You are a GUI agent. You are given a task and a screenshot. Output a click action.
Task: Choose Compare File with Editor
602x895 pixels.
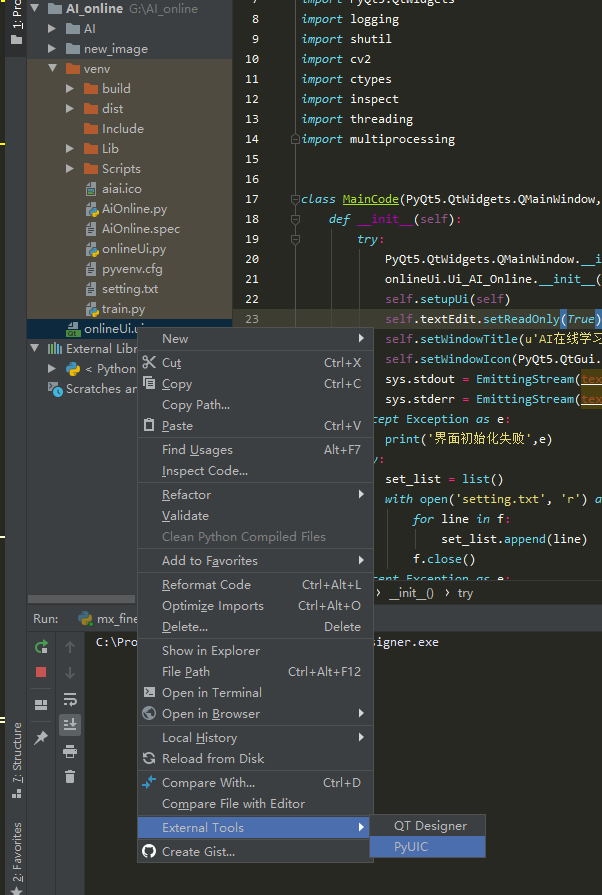pos(255,804)
